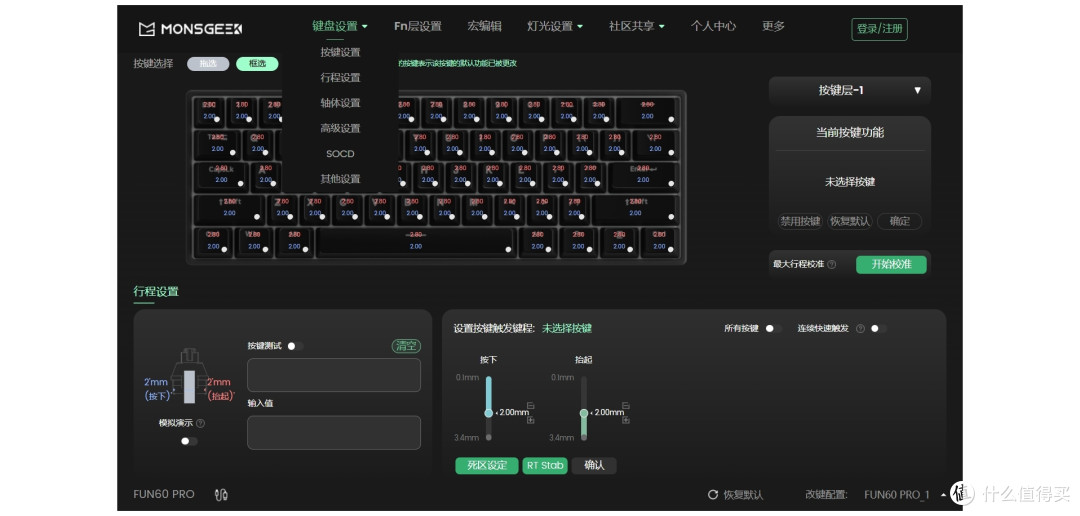Click the 抬起 travel slider handle
The height and width of the screenshot is (516, 1080).
pos(583,413)
